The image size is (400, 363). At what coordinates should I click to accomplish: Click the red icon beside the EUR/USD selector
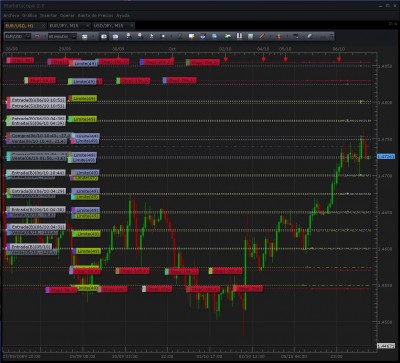[x=38, y=36]
